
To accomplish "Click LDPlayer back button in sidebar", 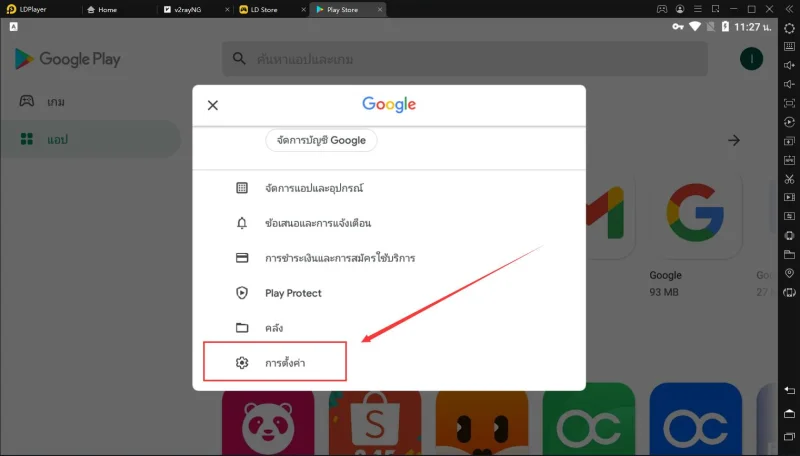I will 789,390.
